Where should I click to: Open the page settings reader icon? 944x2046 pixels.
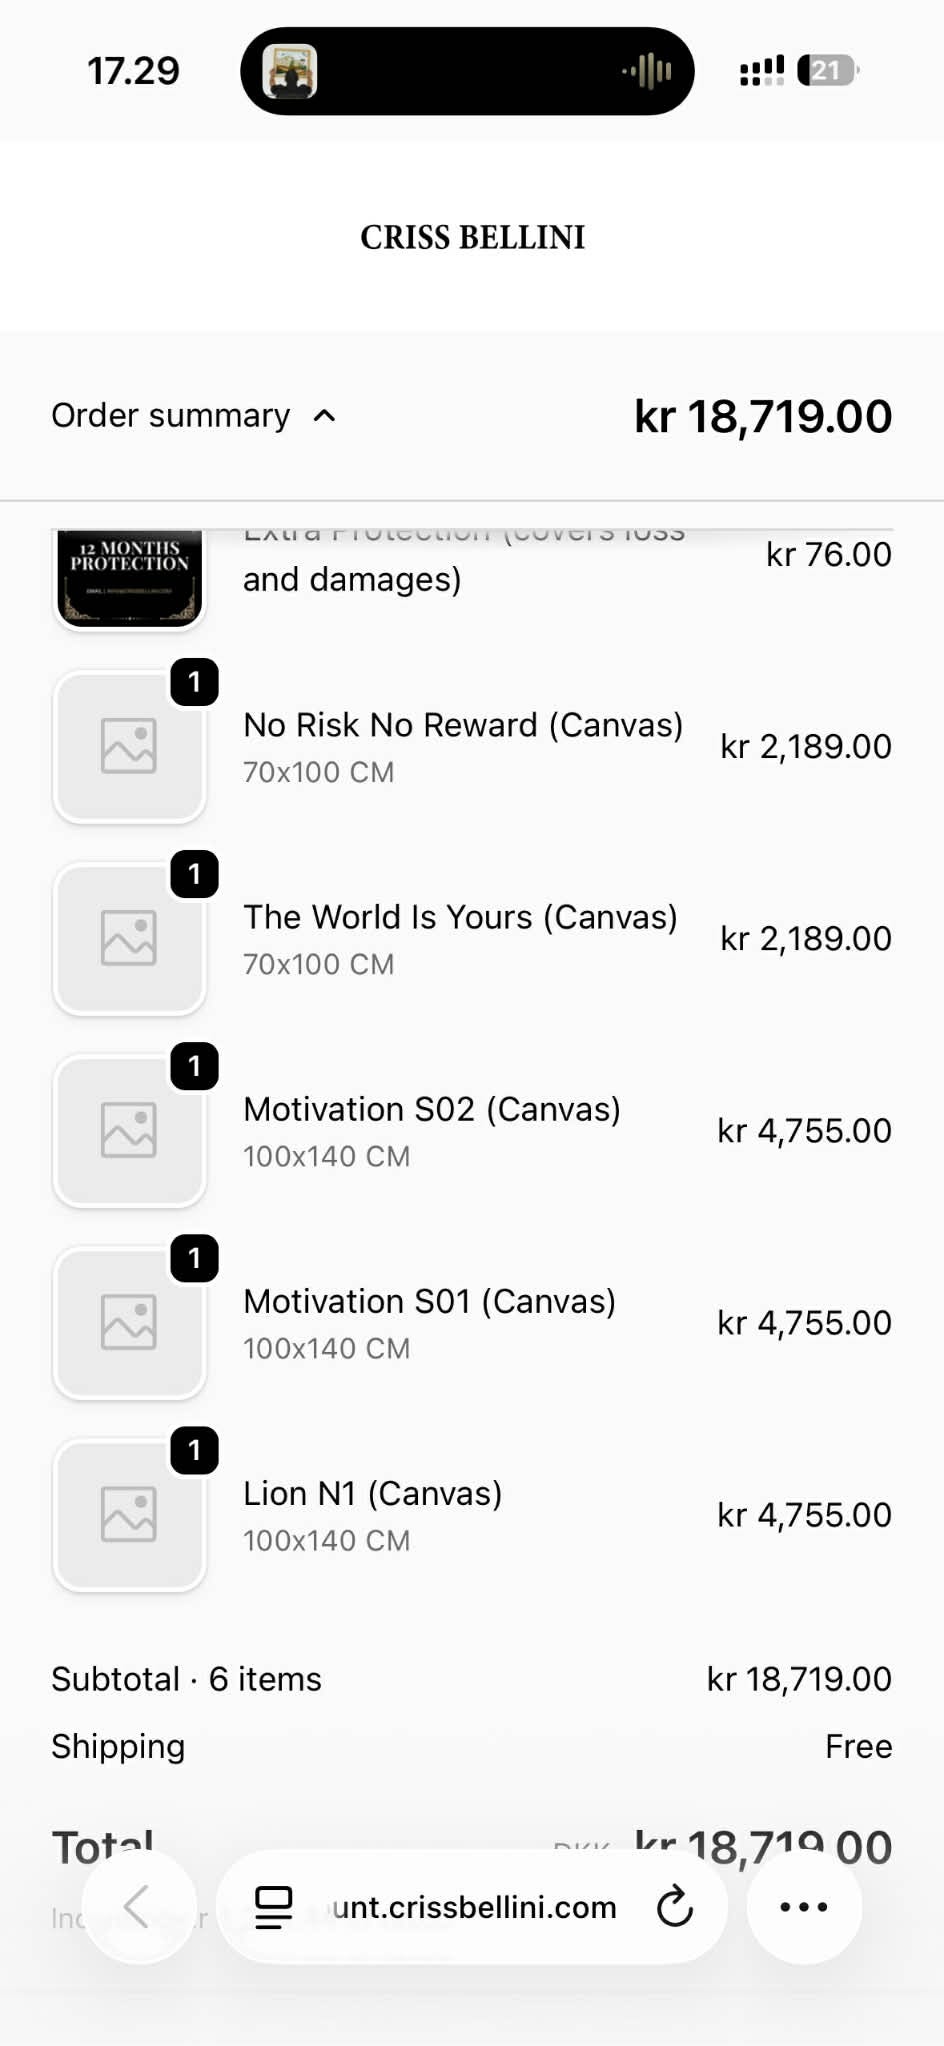point(273,1906)
